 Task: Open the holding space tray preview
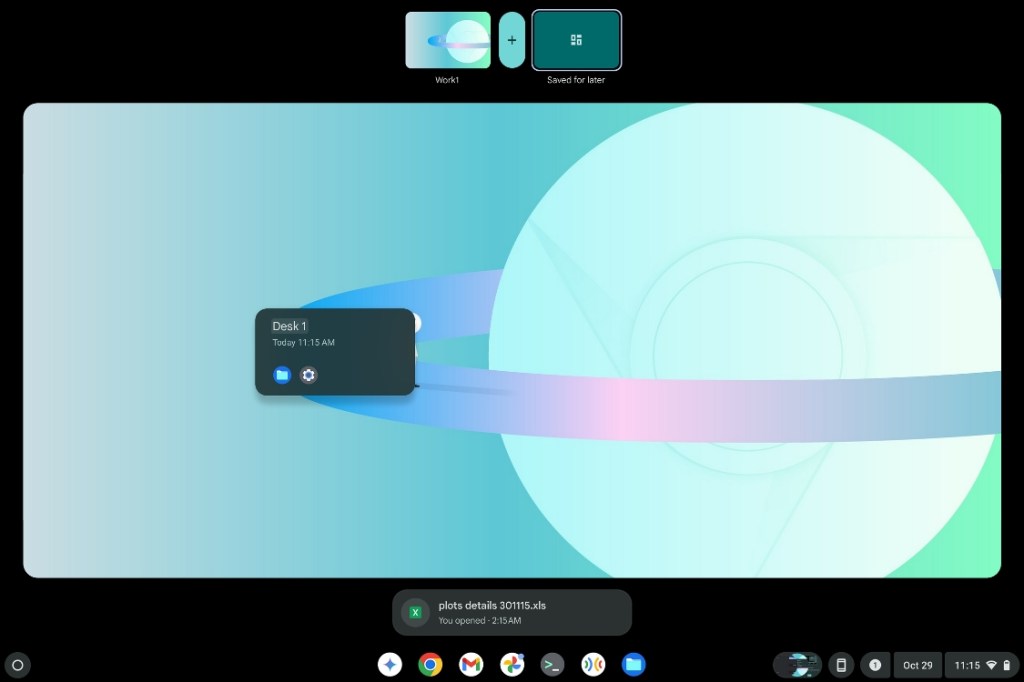[798, 665]
